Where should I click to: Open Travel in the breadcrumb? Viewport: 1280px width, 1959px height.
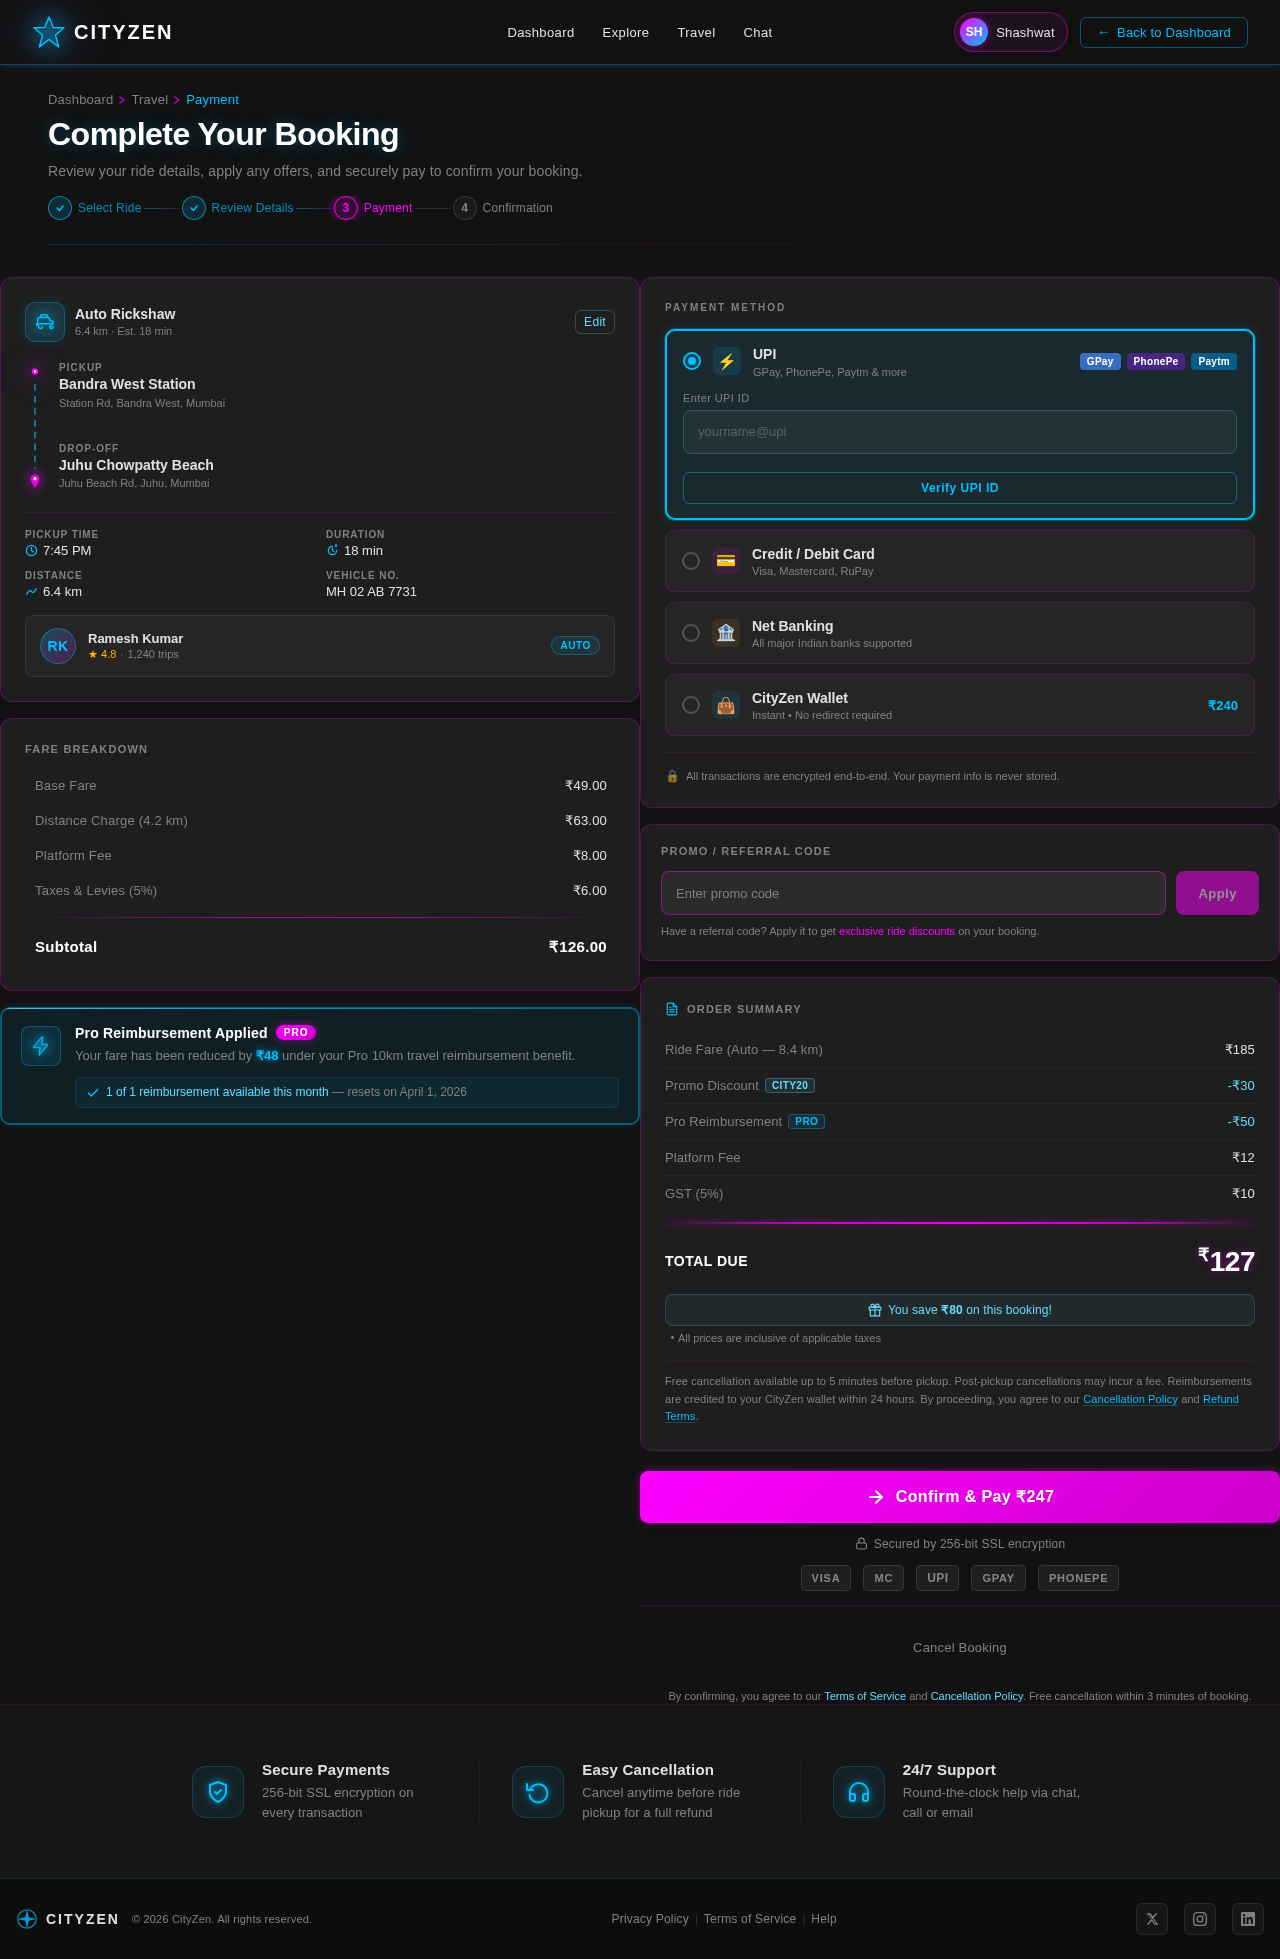pos(150,100)
